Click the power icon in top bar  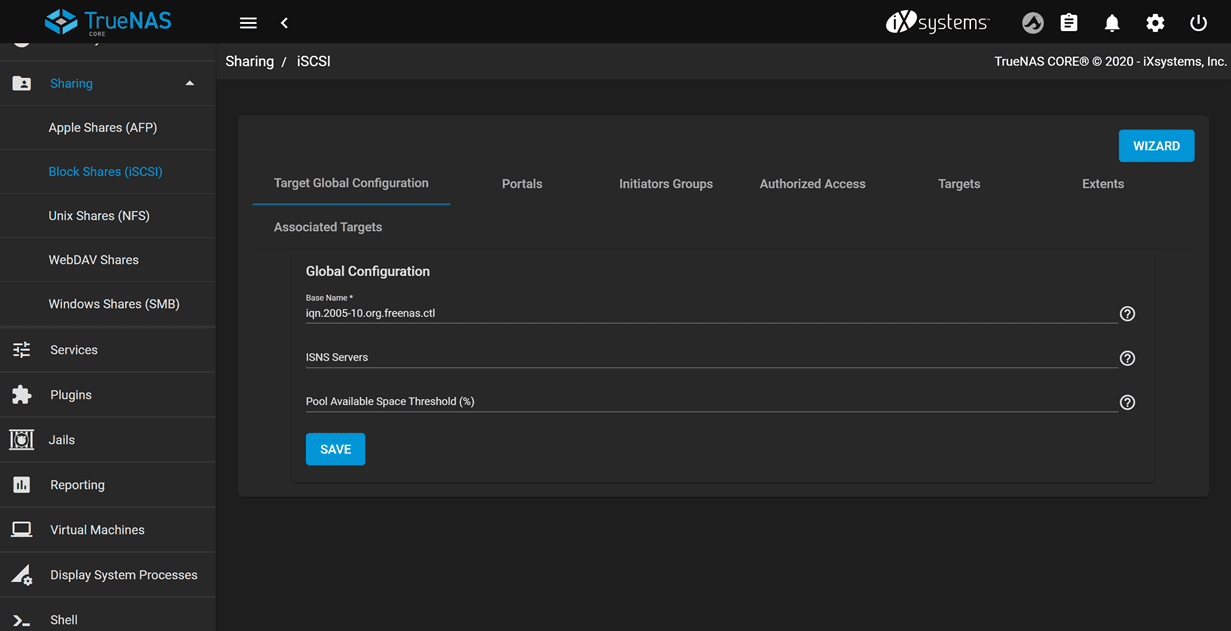click(1198, 23)
